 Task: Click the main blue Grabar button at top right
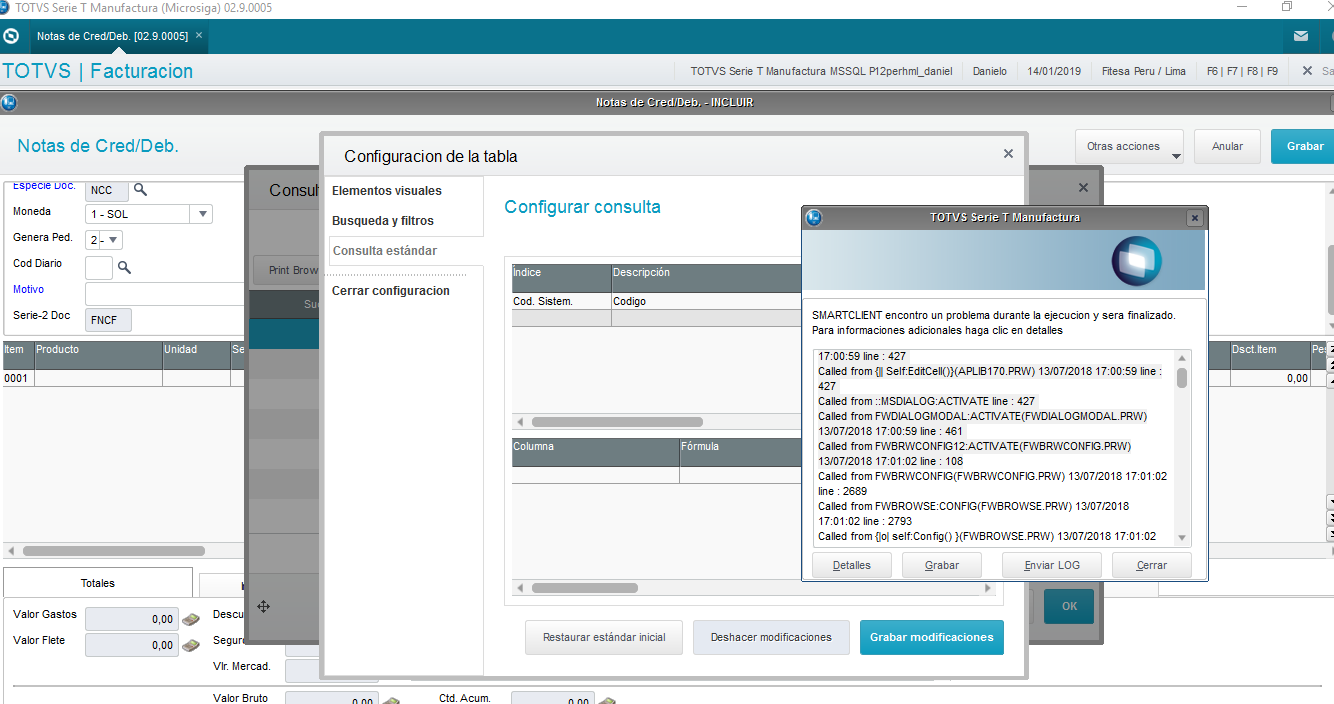1304,146
